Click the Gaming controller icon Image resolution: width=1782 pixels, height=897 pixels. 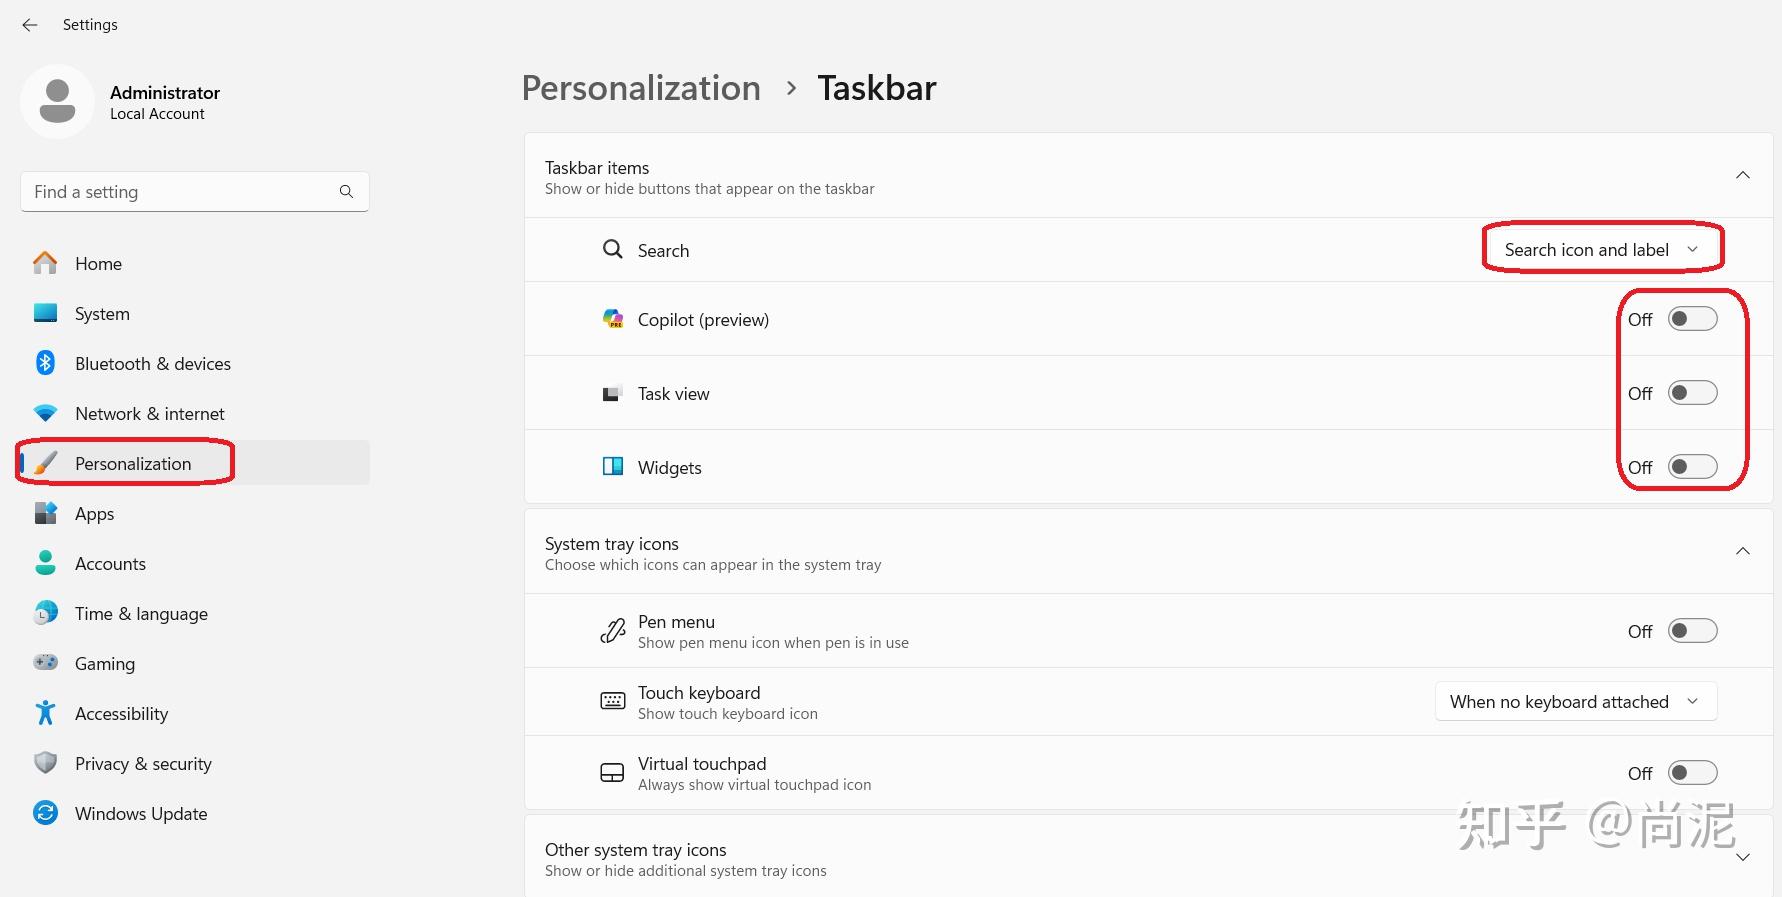[x=45, y=662]
